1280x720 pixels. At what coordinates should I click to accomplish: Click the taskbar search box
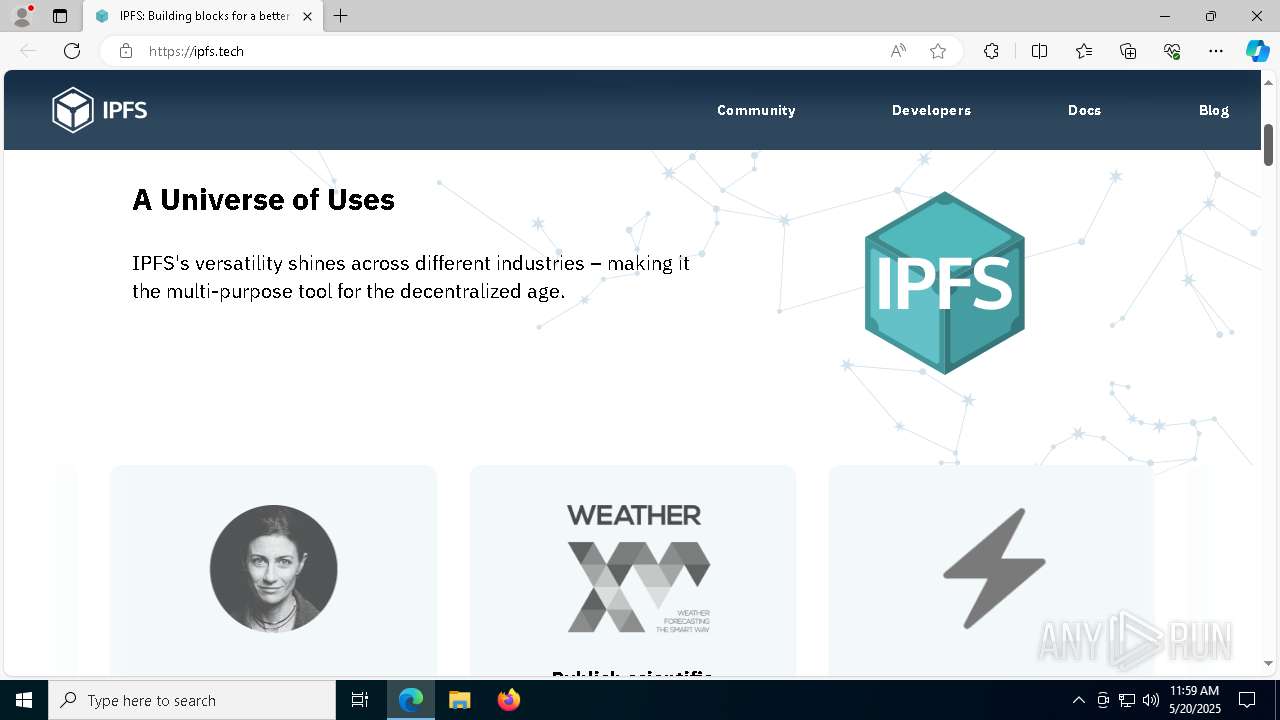[192, 700]
